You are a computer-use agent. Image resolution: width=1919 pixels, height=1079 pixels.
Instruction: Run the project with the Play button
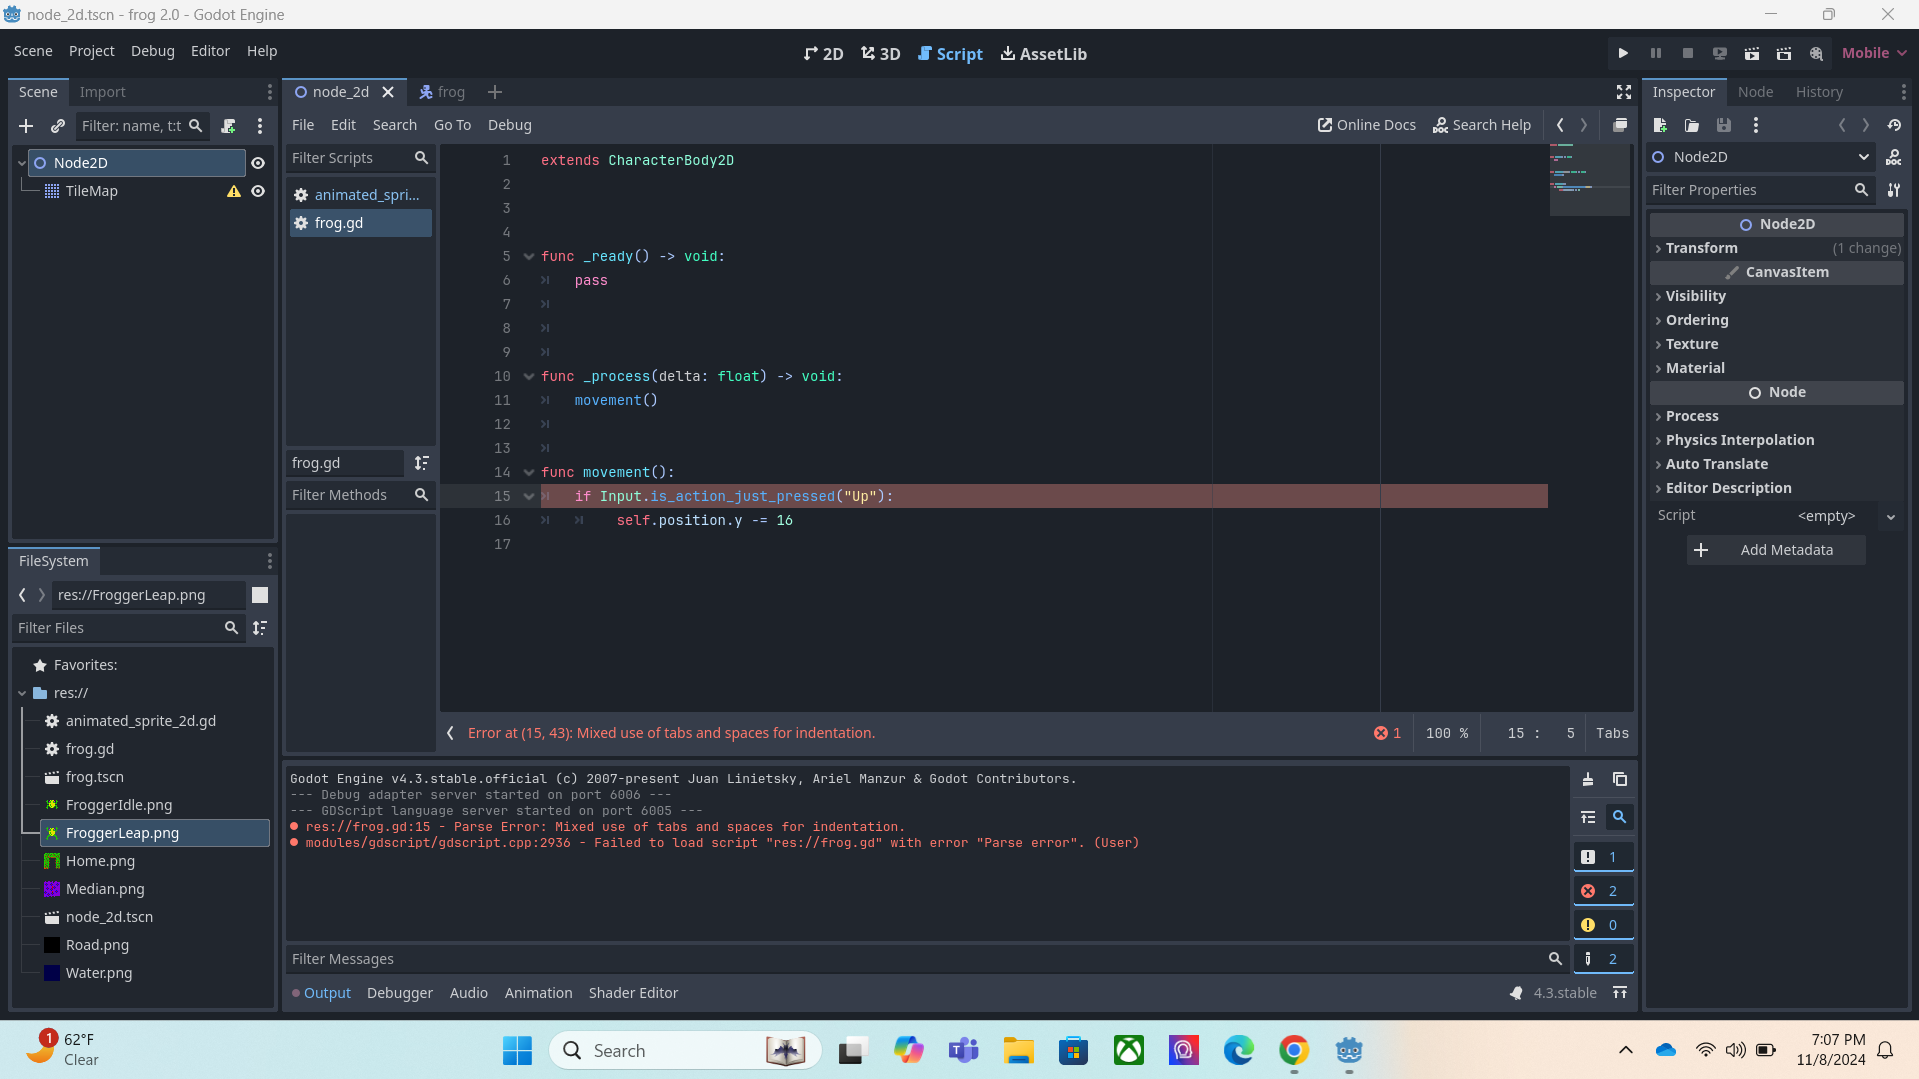pyautogui.click(x=1623, y=53)
